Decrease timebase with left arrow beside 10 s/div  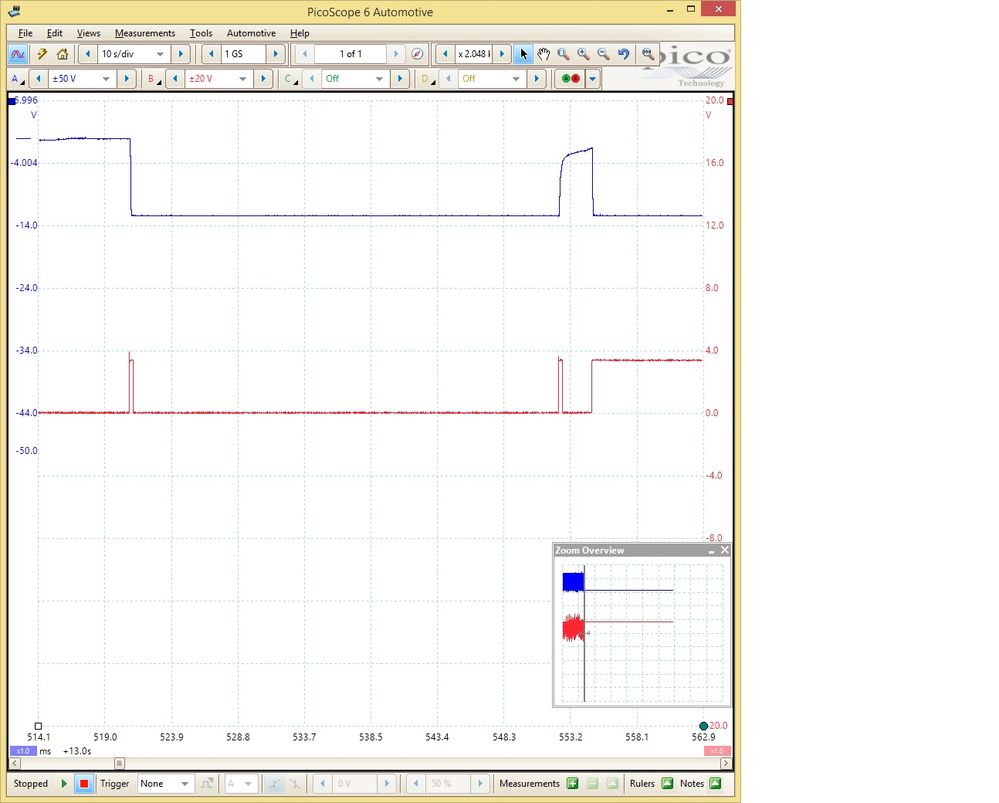click(88, 54)
